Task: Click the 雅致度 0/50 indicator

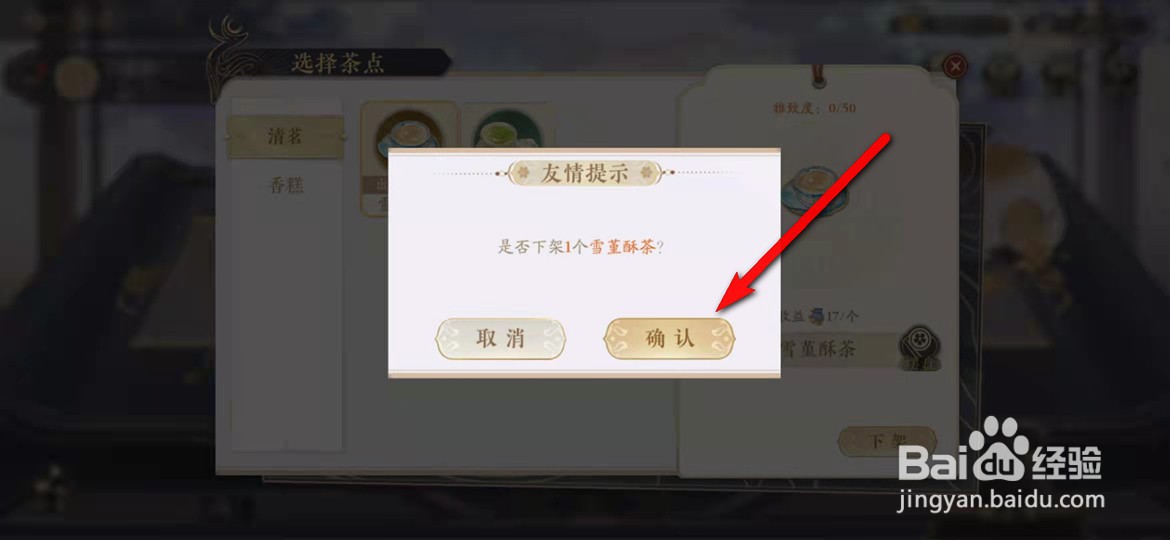Action: click(x=814, y=108)
